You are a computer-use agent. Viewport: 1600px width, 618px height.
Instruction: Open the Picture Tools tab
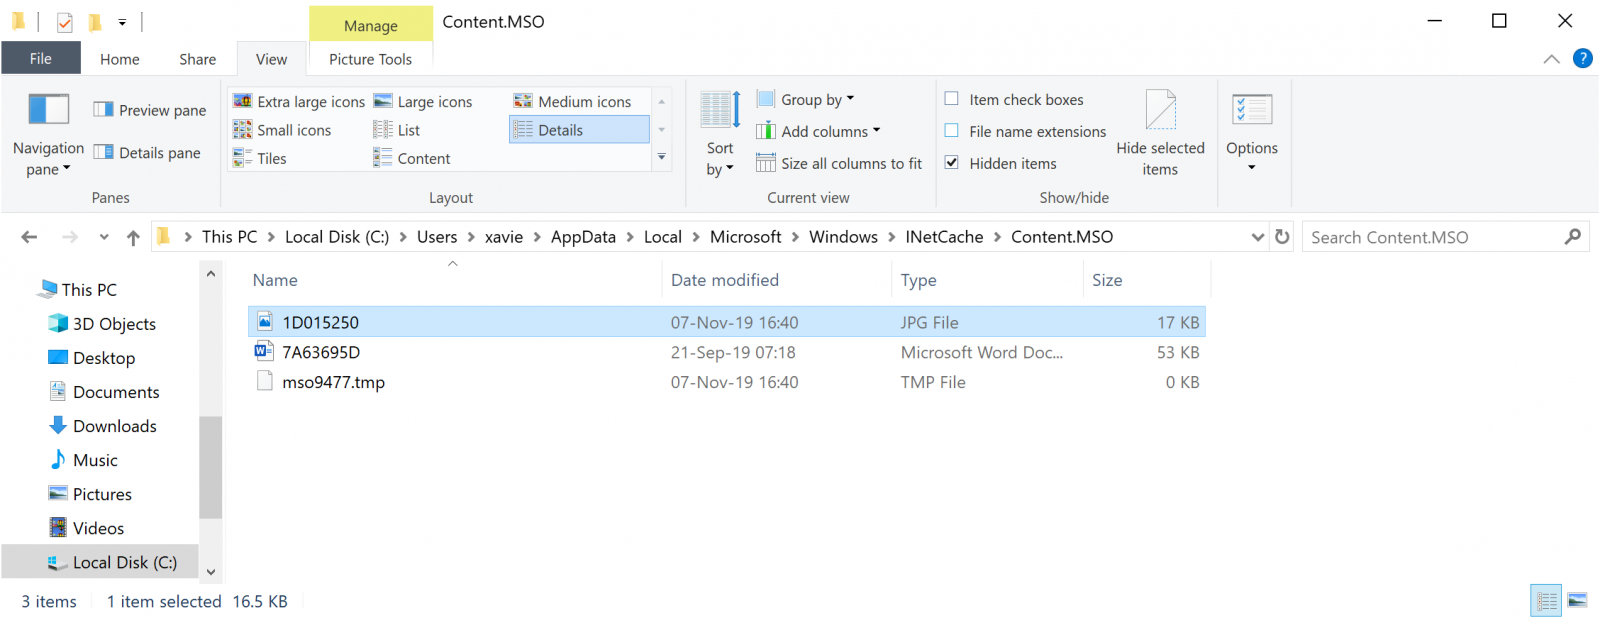(x=370, y=60)
